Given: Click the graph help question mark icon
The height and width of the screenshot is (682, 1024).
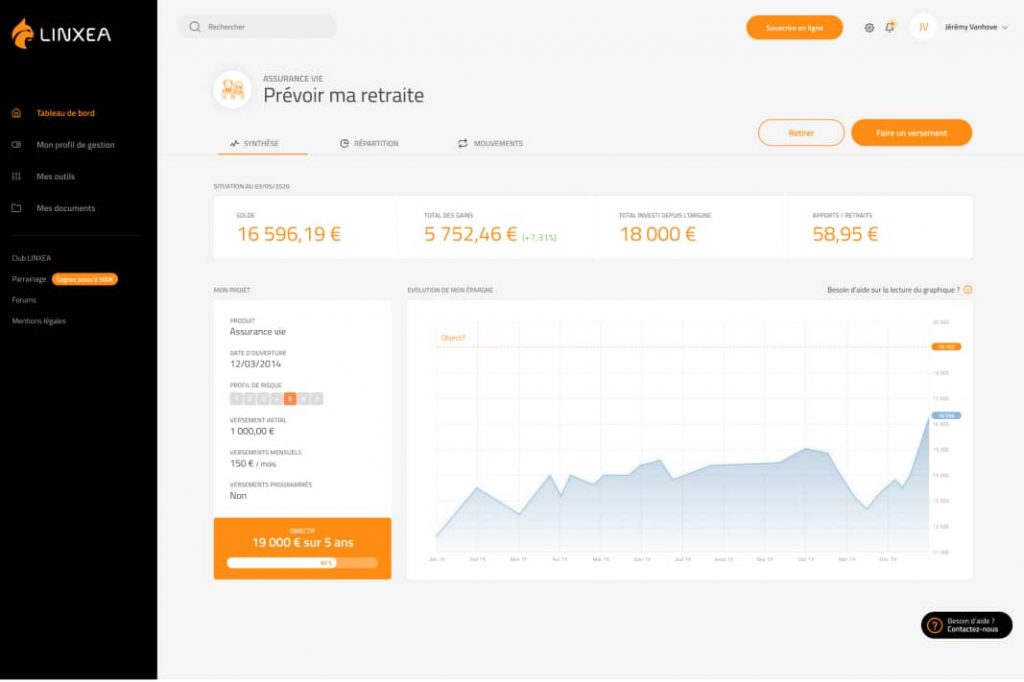Looking at the screenshot, I should click(x=967, y=290).
